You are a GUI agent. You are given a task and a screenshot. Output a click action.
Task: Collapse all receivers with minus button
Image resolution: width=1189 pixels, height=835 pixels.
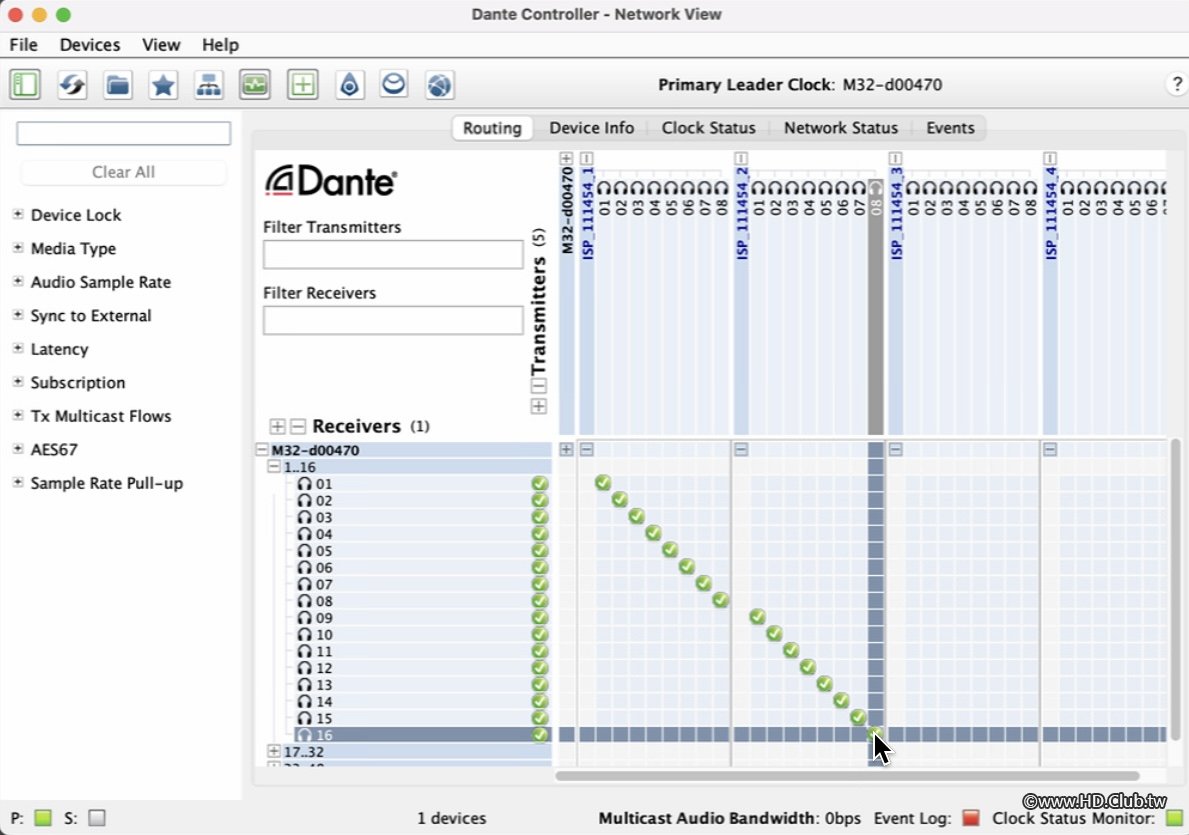click(x=298, y=426)
